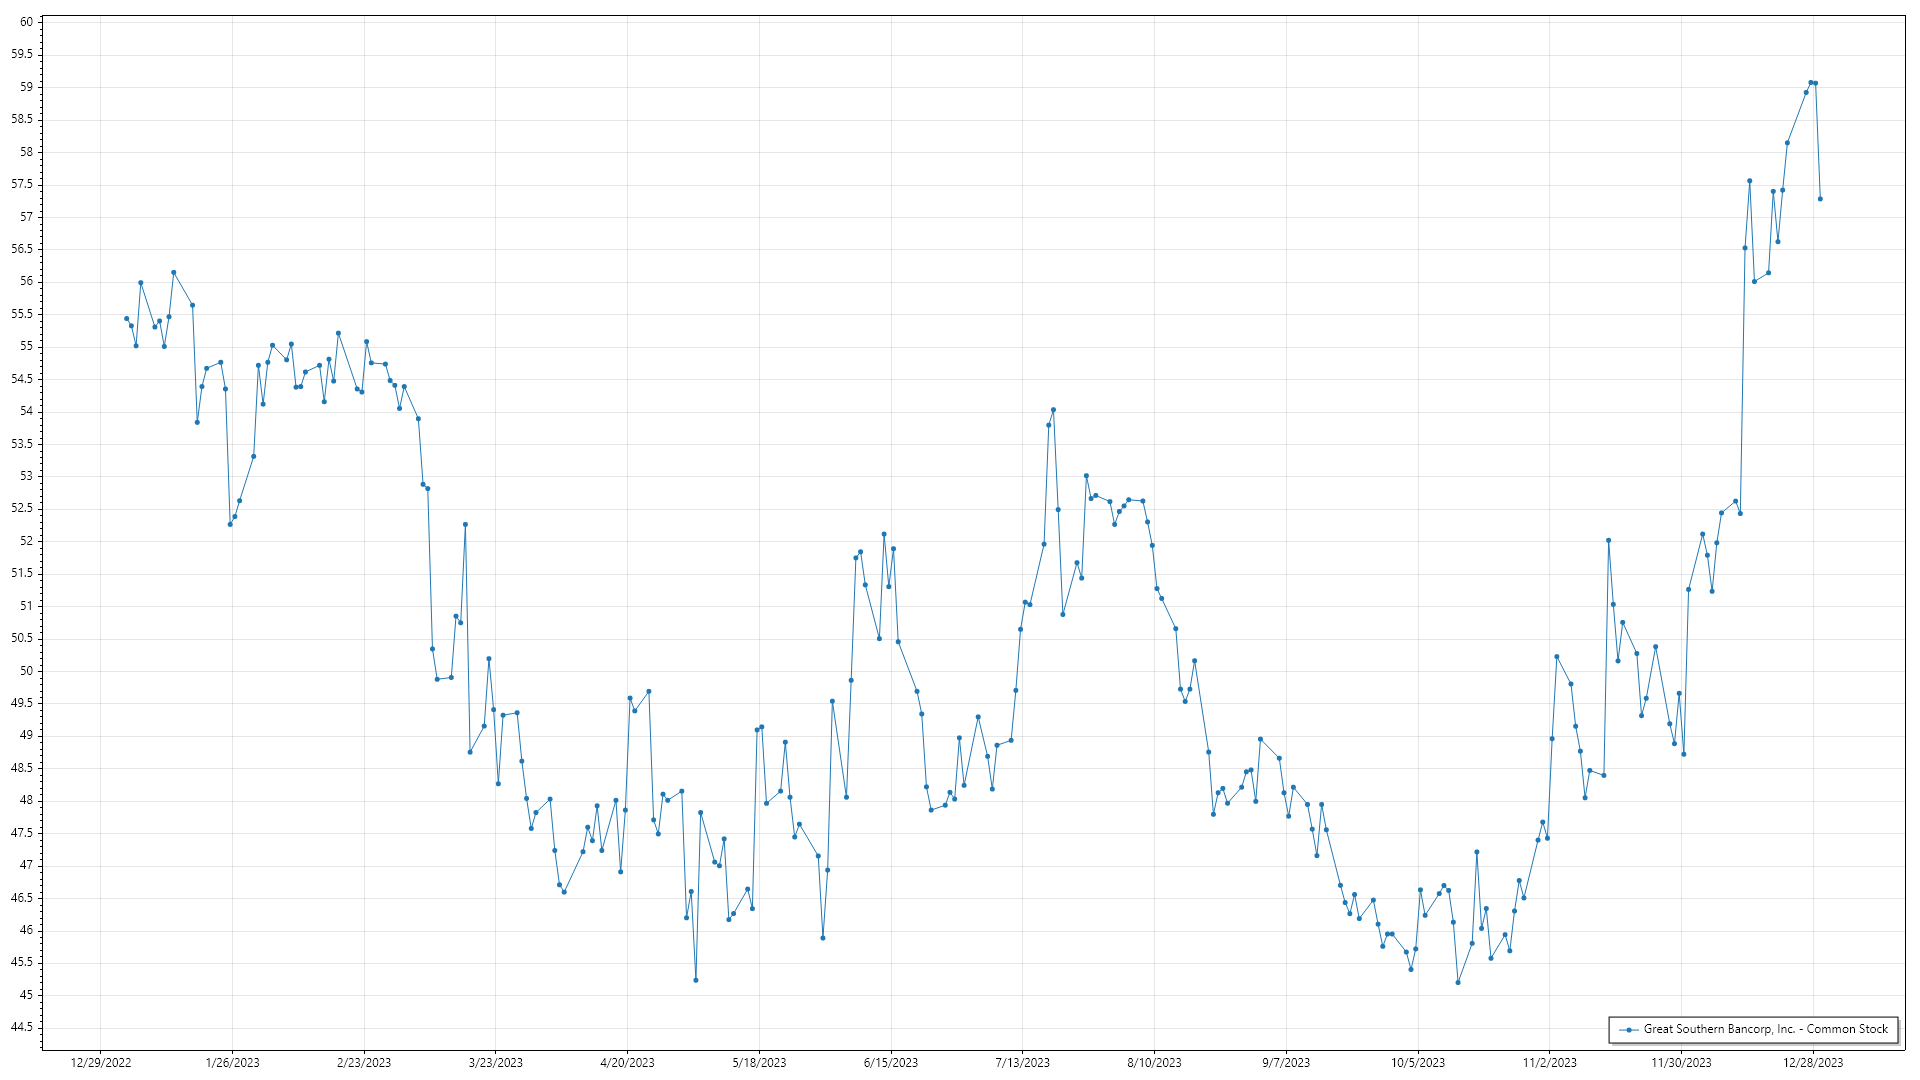Viewport: 1920px width, 1080px height.
Task: Click the 60 label on the y-axis
Action: (x=27, y=22)
